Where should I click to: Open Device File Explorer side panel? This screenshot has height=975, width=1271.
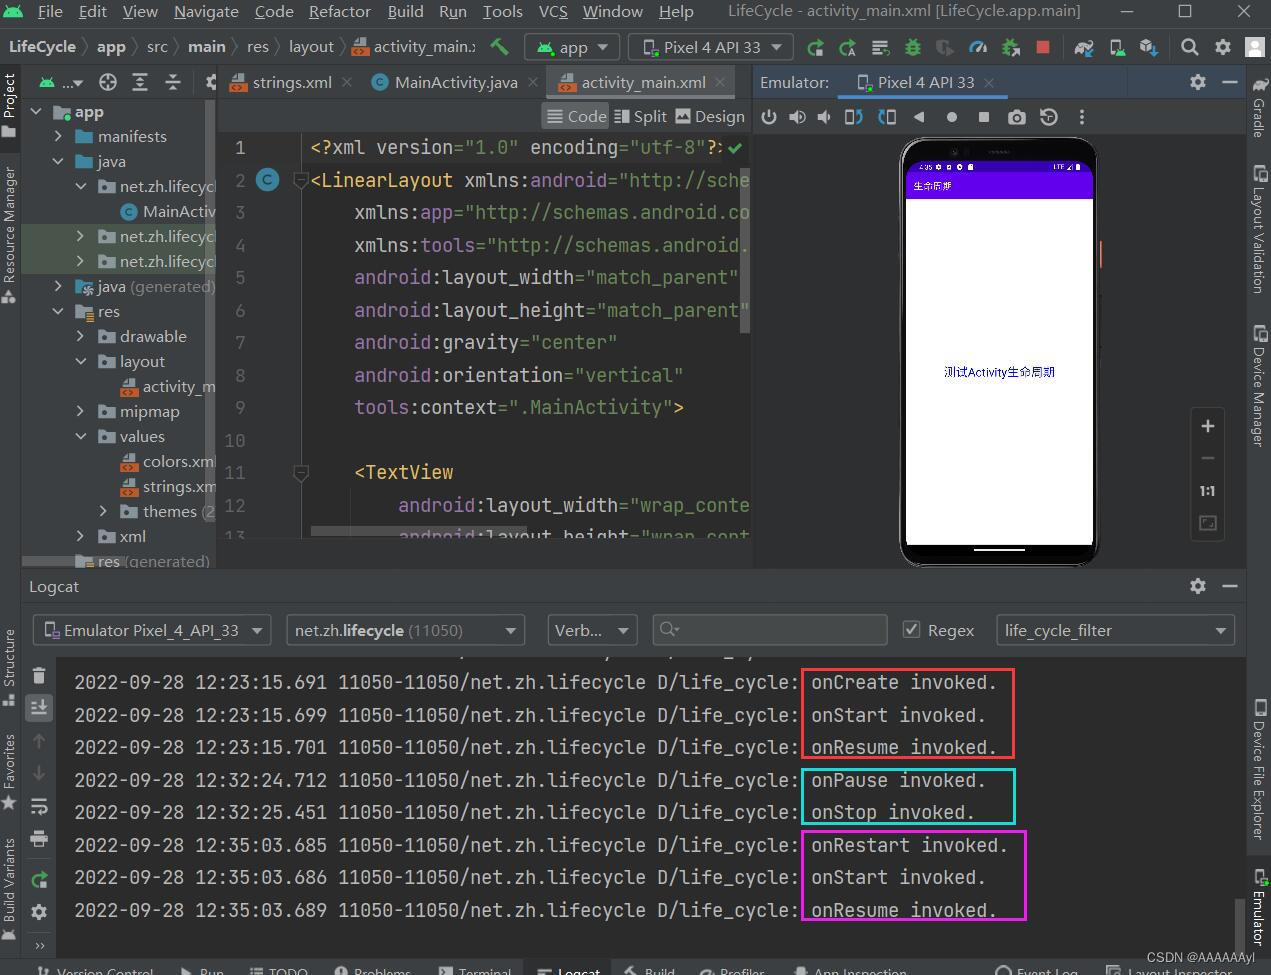tap(1259, 769)
